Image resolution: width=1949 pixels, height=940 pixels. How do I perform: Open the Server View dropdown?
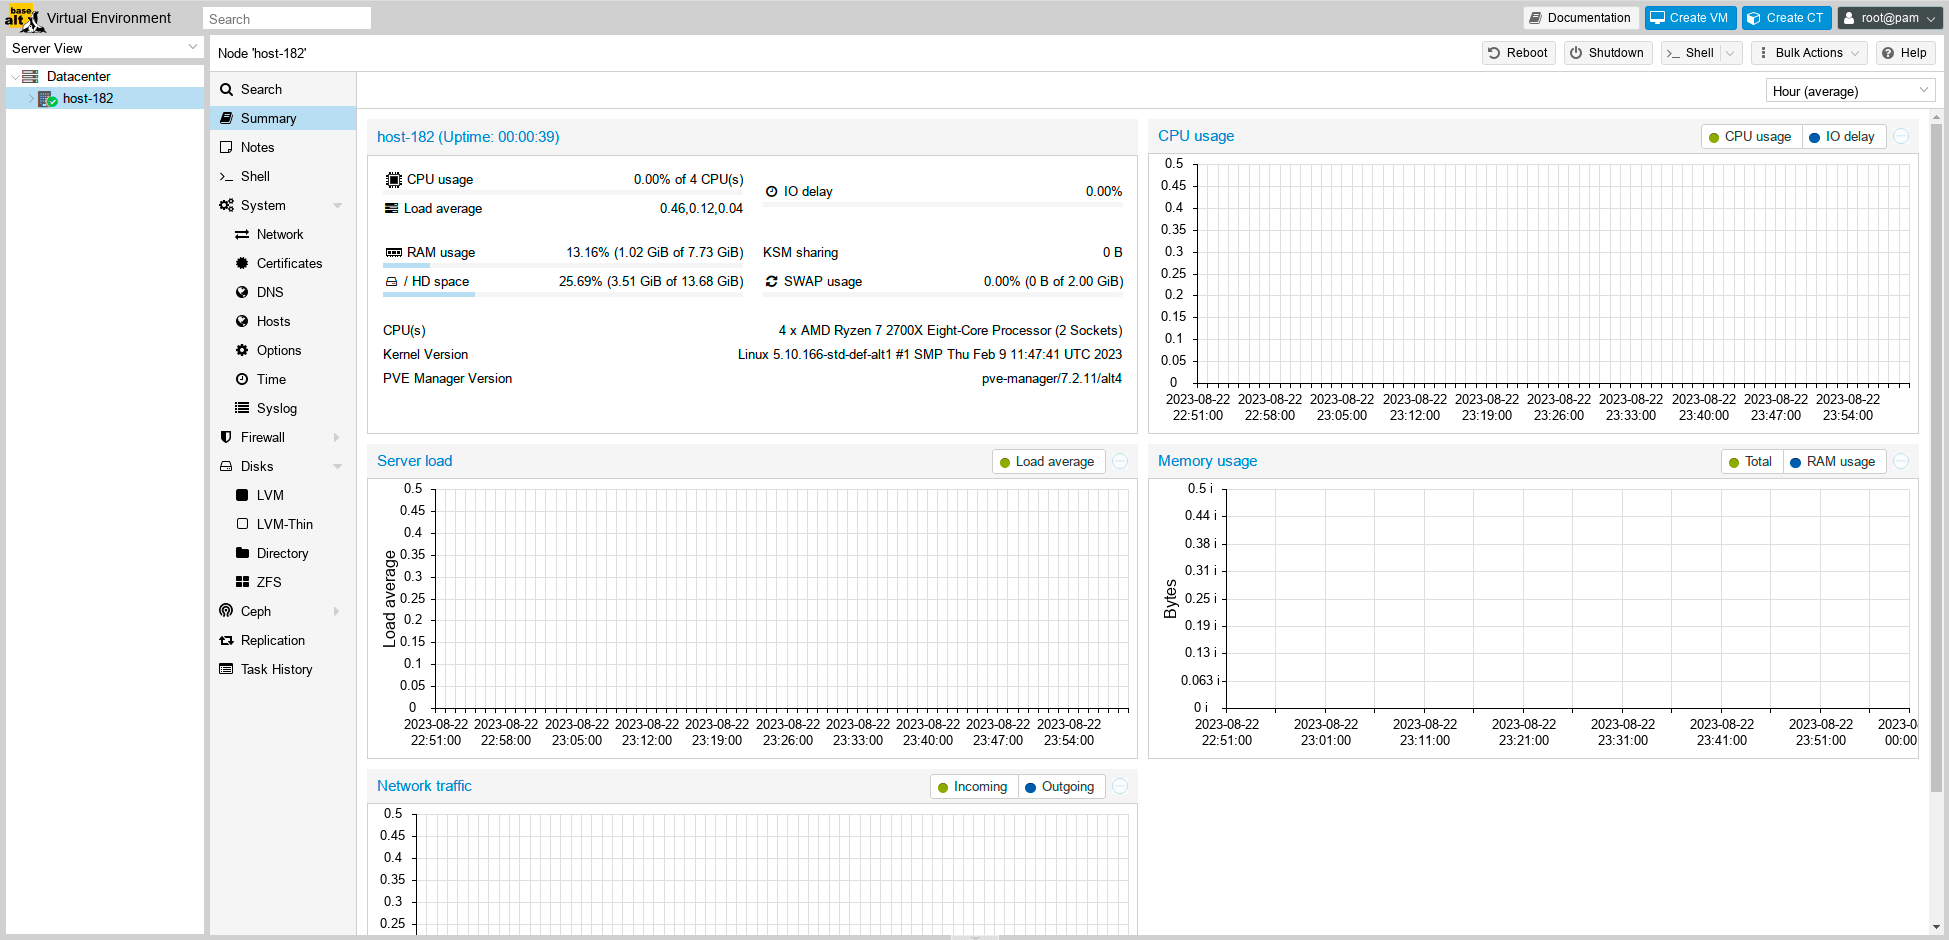point(105,48)
